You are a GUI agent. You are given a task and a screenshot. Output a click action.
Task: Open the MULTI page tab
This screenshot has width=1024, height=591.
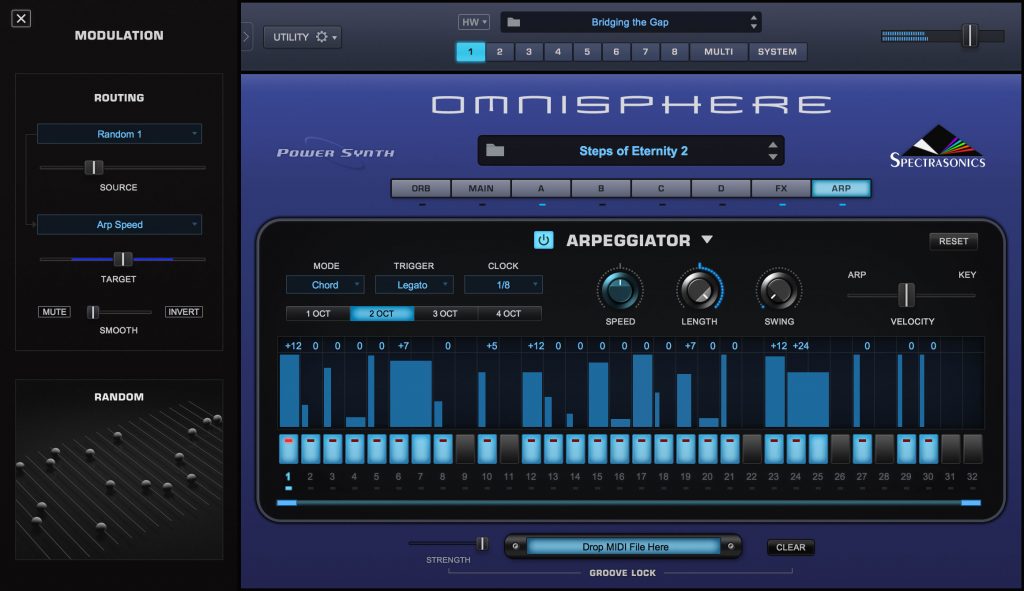(x=718, y=52)
